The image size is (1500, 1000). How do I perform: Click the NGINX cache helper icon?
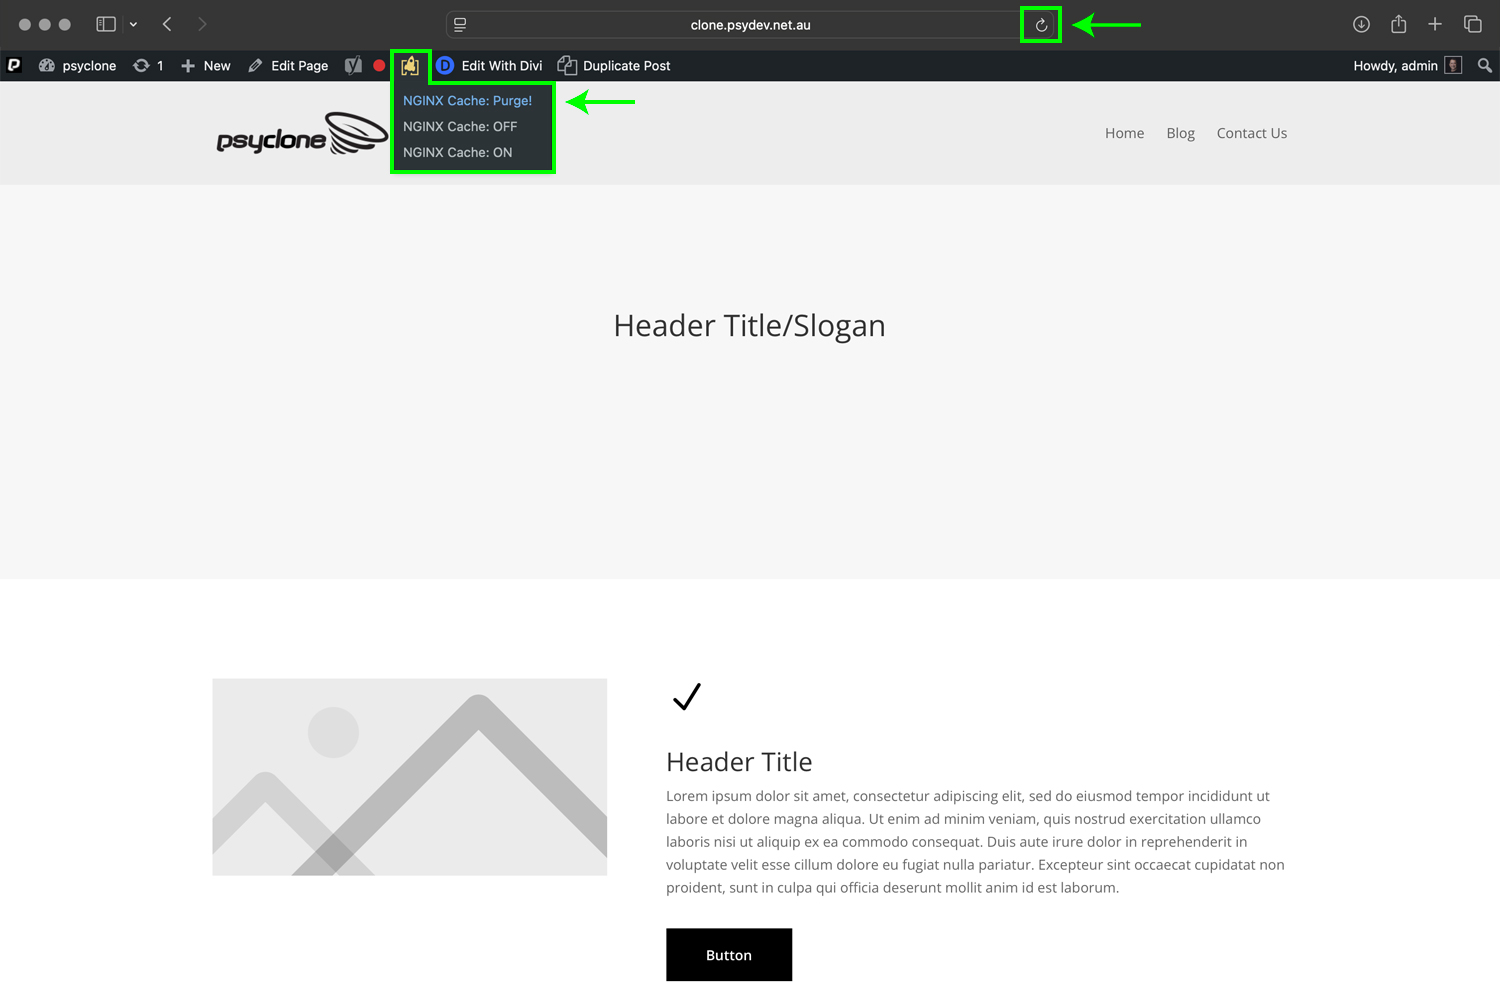coord(410,66)
